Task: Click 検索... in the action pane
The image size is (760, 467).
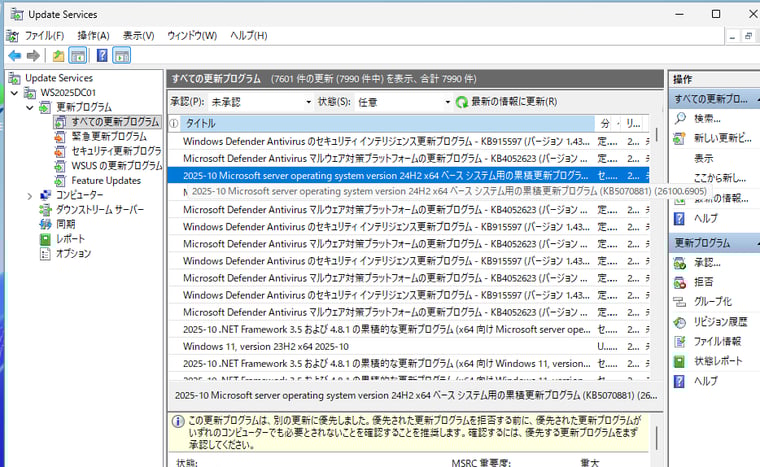Action: (x=707, y=118)
